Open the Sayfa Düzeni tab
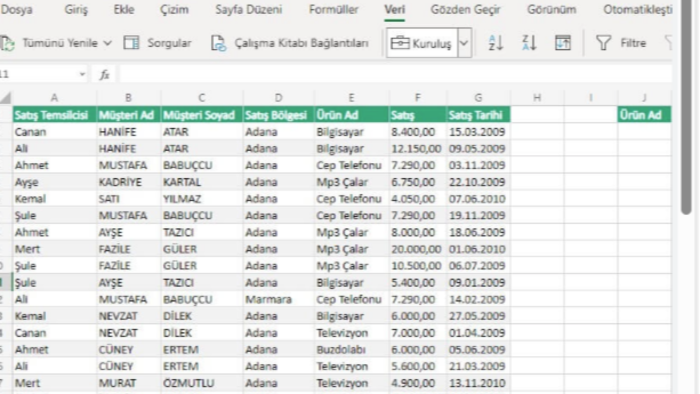 (249, 9)
